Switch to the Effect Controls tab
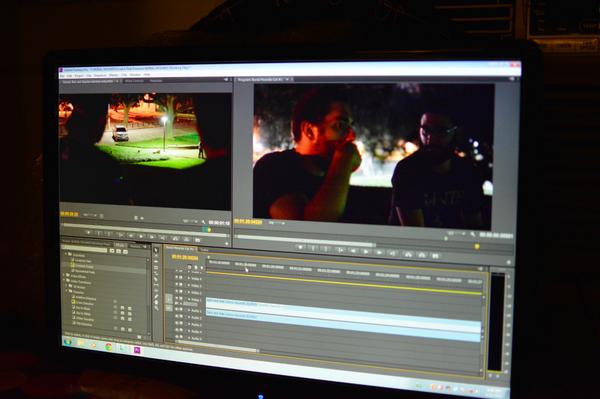The image size is (600, 399). coord(134,81)
